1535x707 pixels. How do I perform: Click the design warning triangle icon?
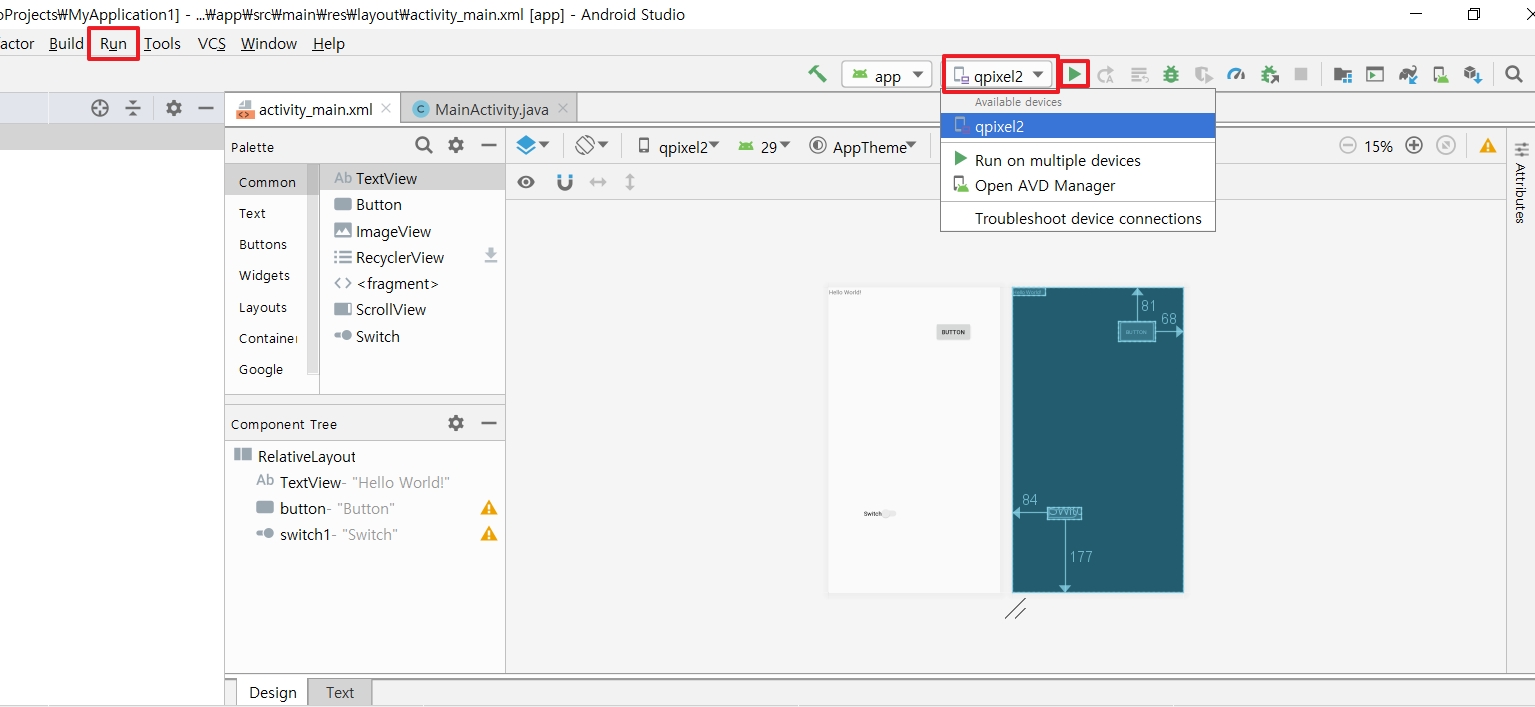point(1488,146)
